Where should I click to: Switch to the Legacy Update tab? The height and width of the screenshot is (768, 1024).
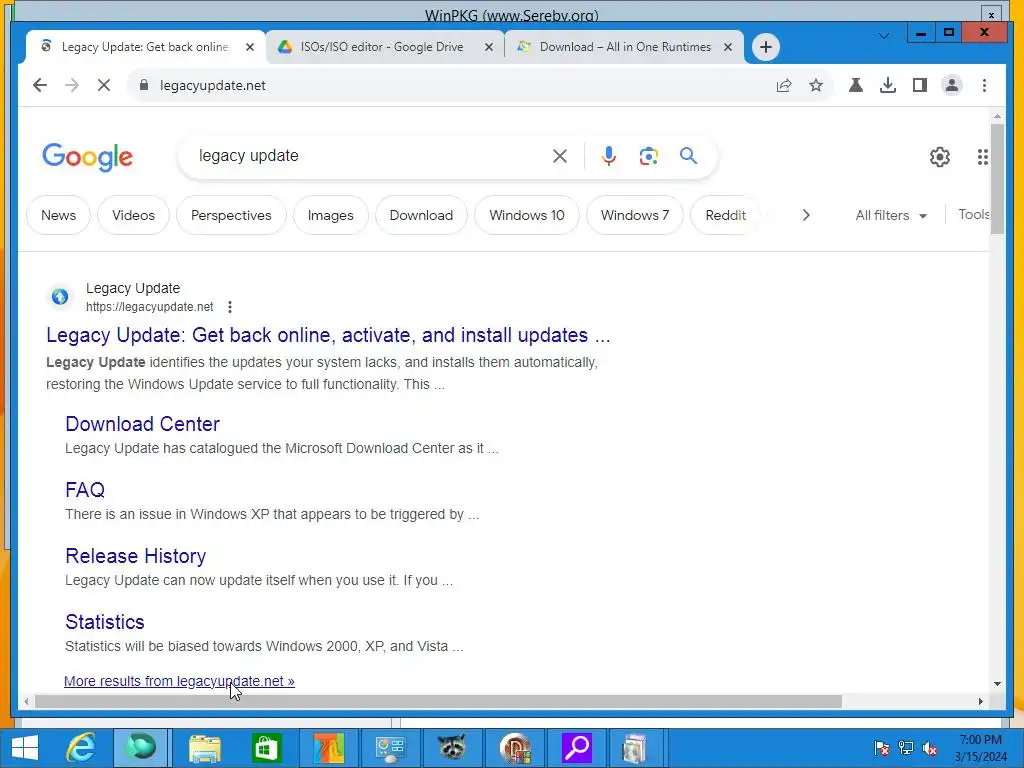click(145, 47)
